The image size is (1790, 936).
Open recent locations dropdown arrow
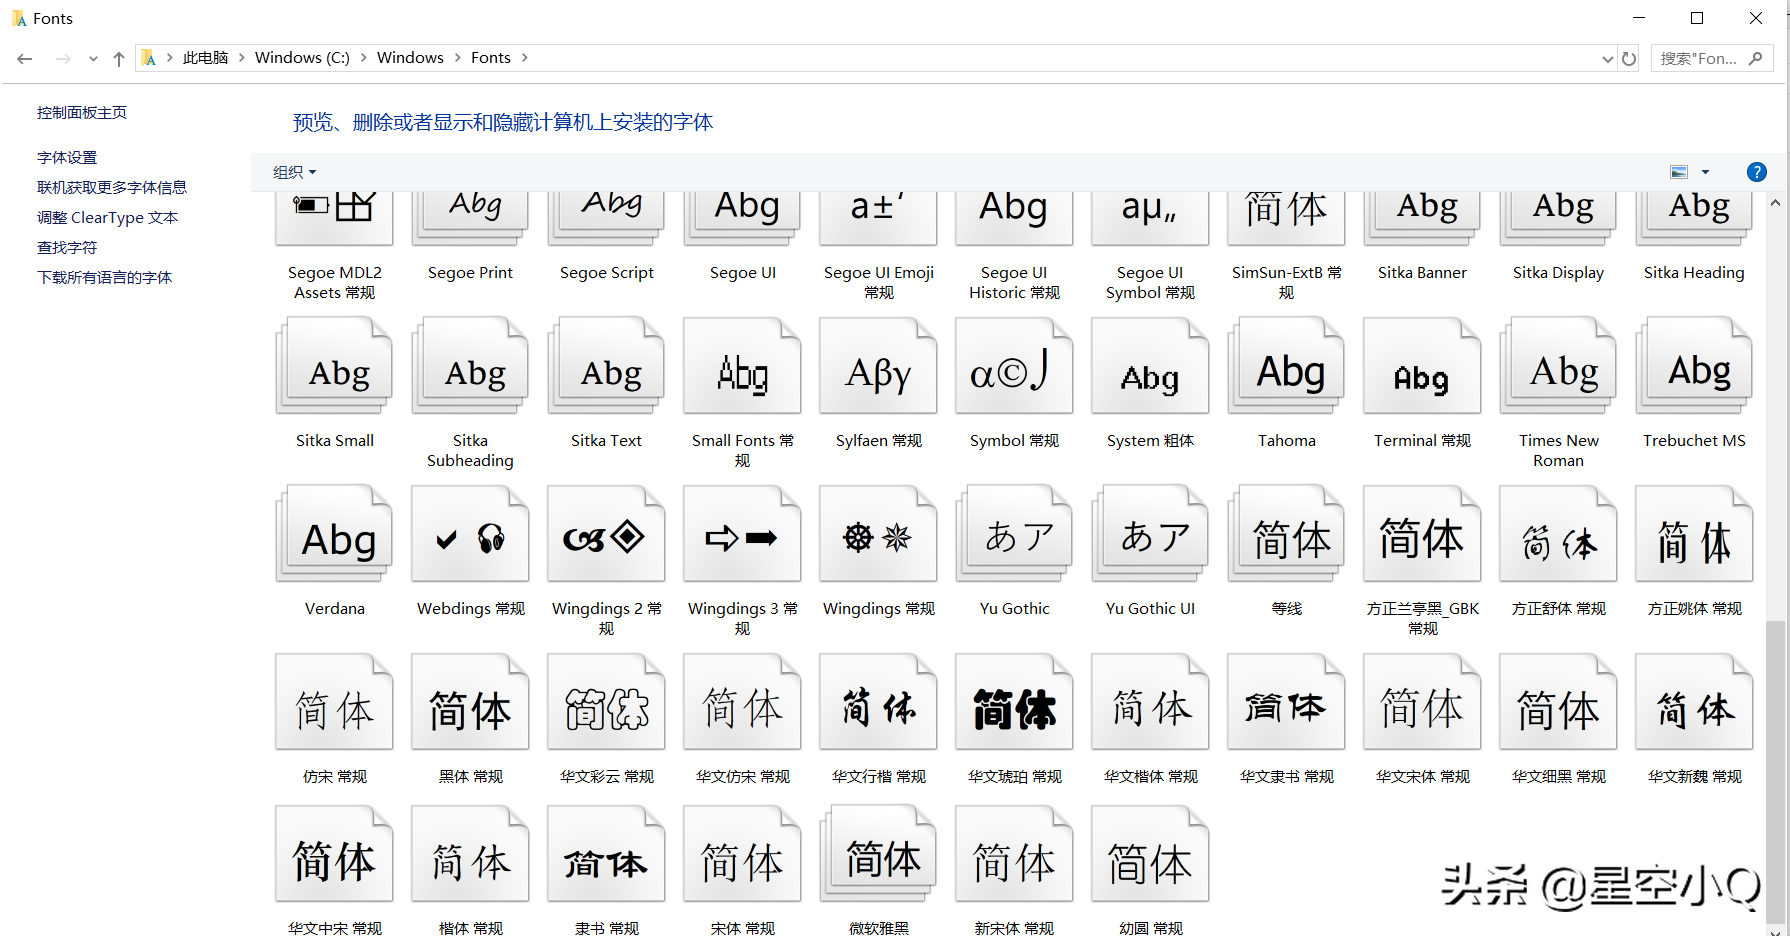[x=93, y=59]
